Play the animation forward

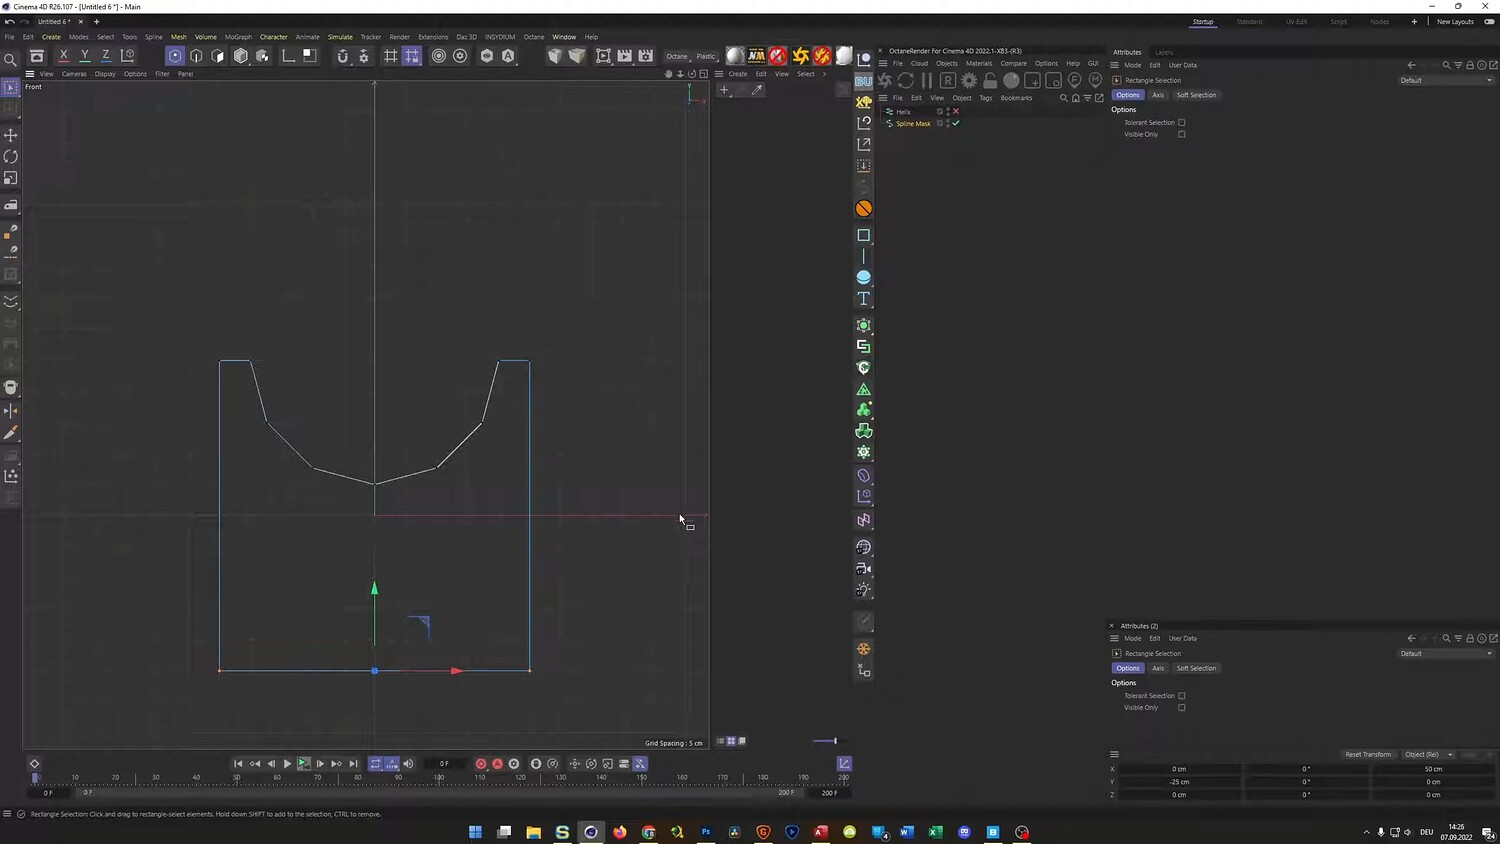coord(287,764)
